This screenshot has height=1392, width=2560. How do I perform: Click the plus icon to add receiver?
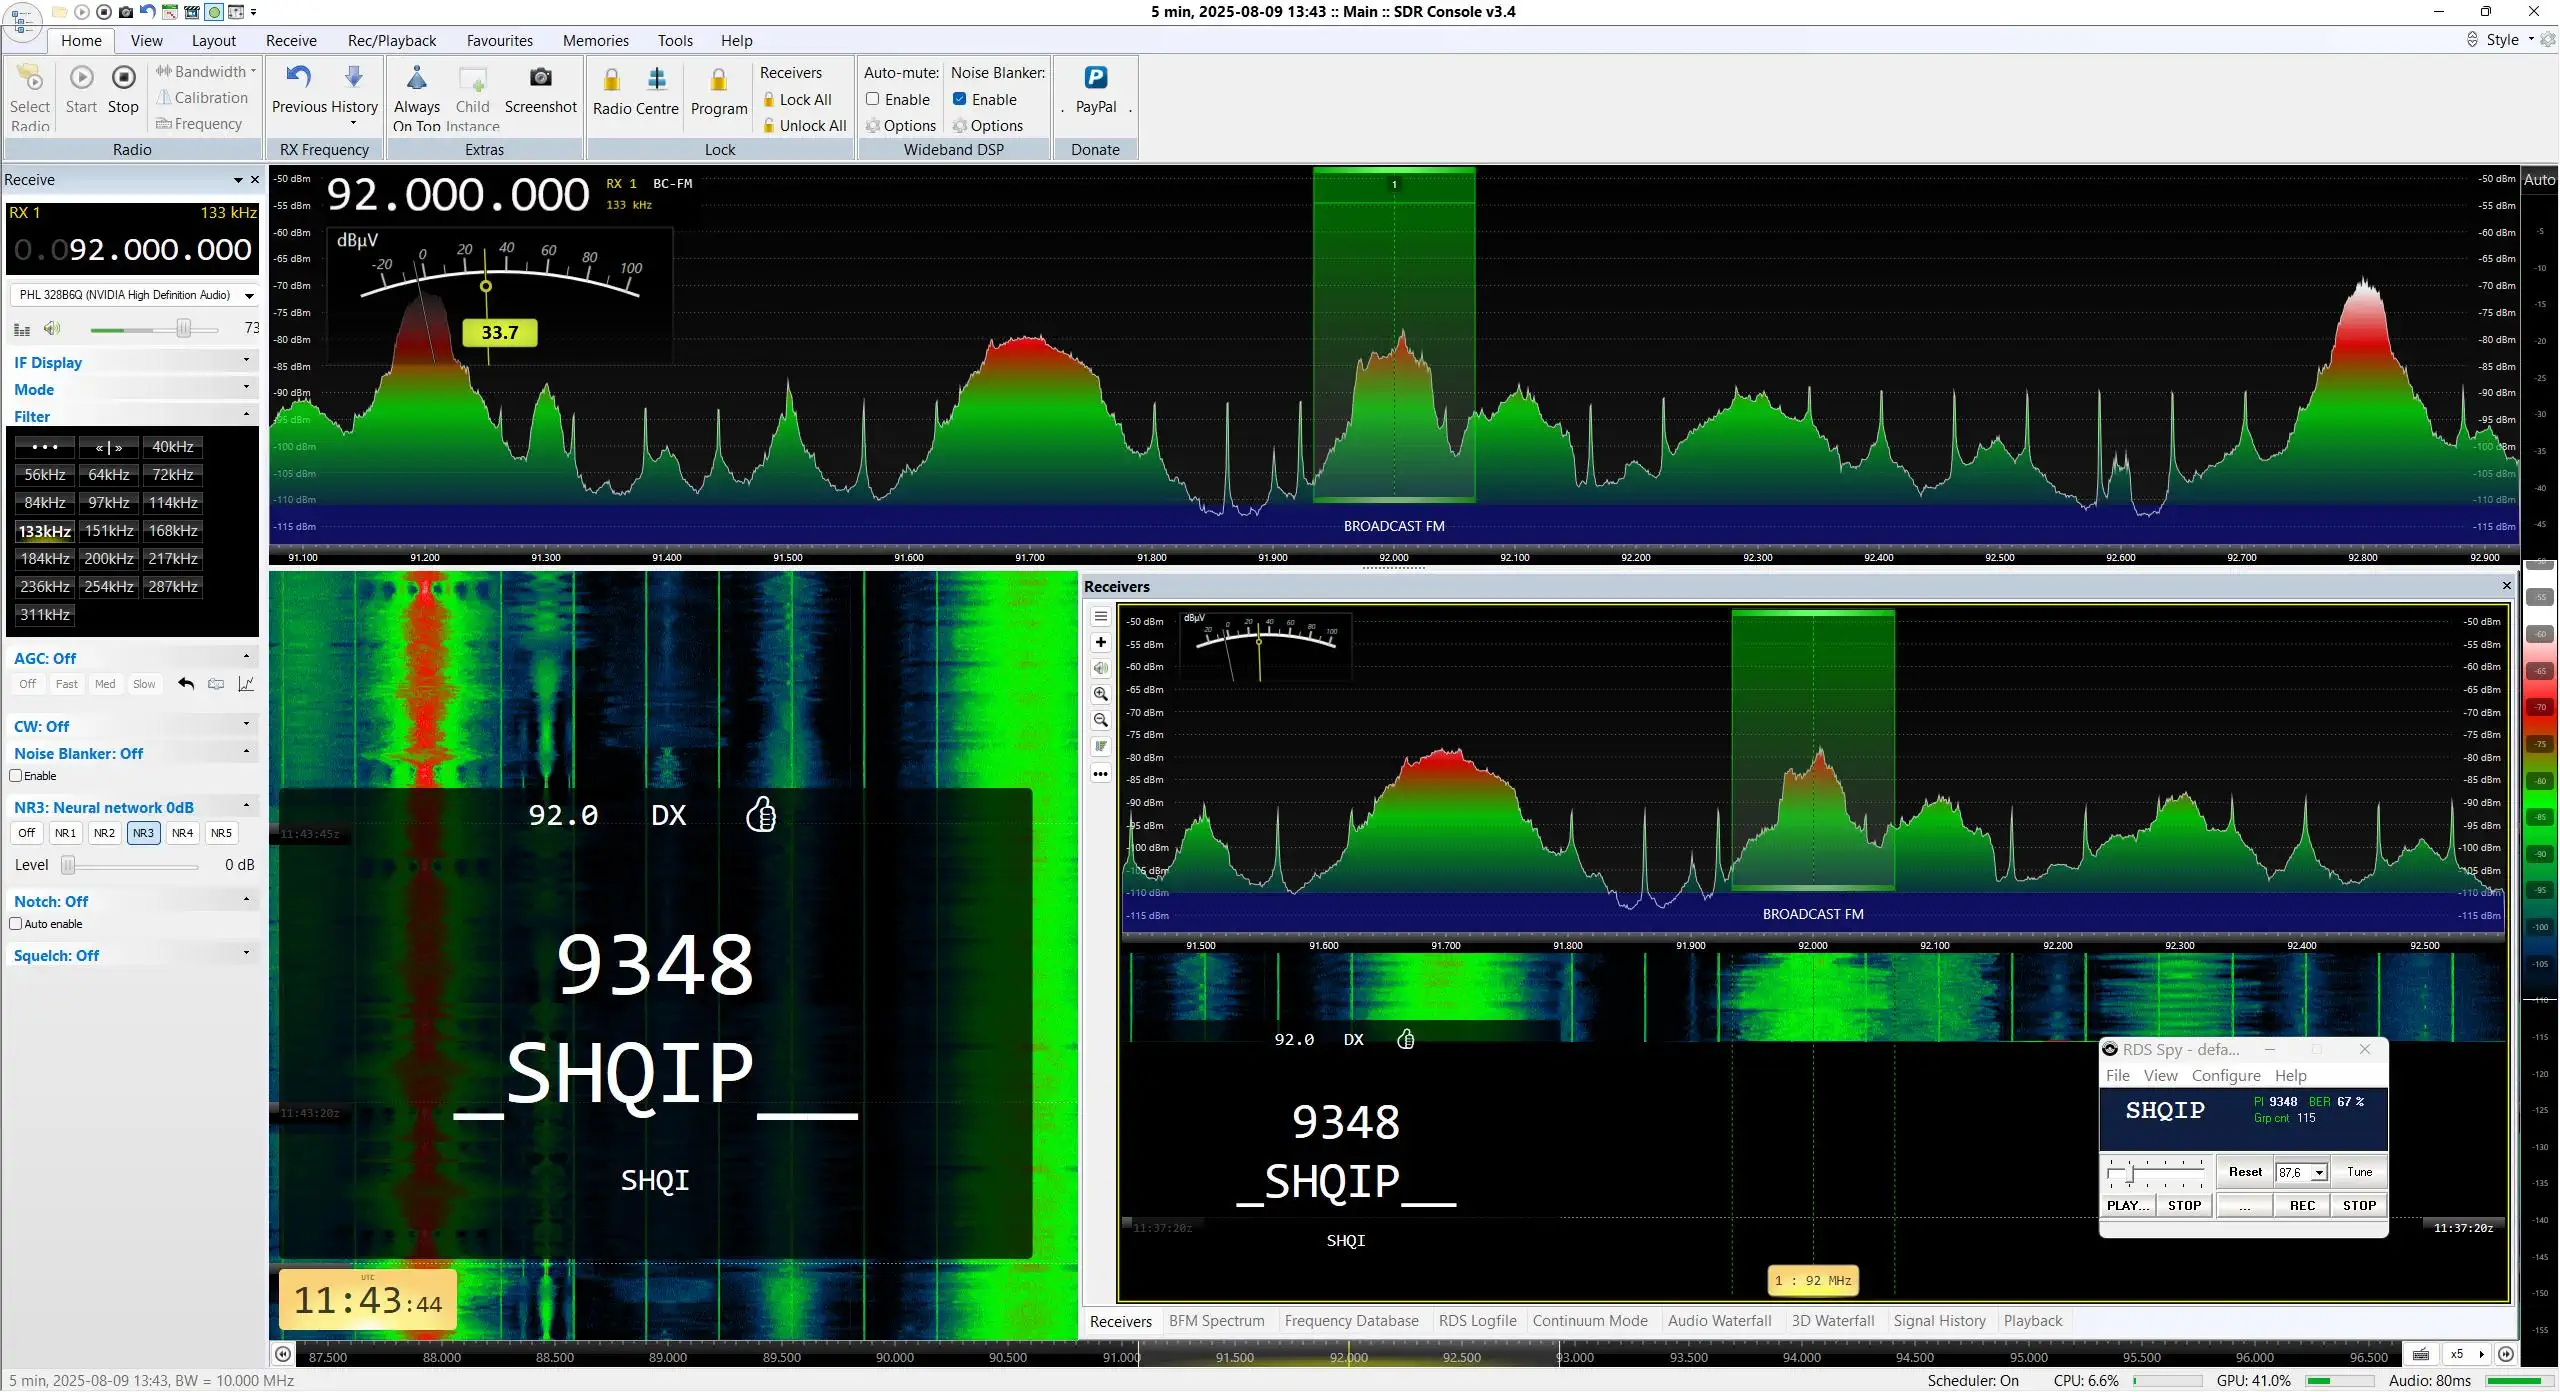(x=1100, y=642)
